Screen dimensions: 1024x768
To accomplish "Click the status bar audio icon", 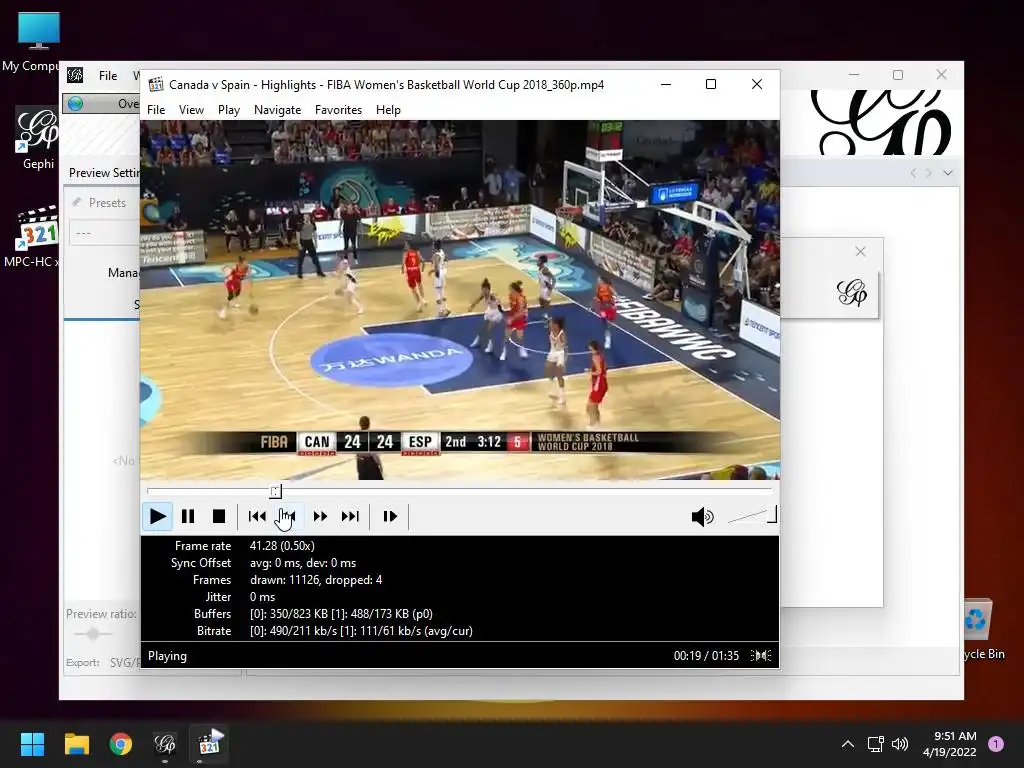I will [x=761, y=656].
